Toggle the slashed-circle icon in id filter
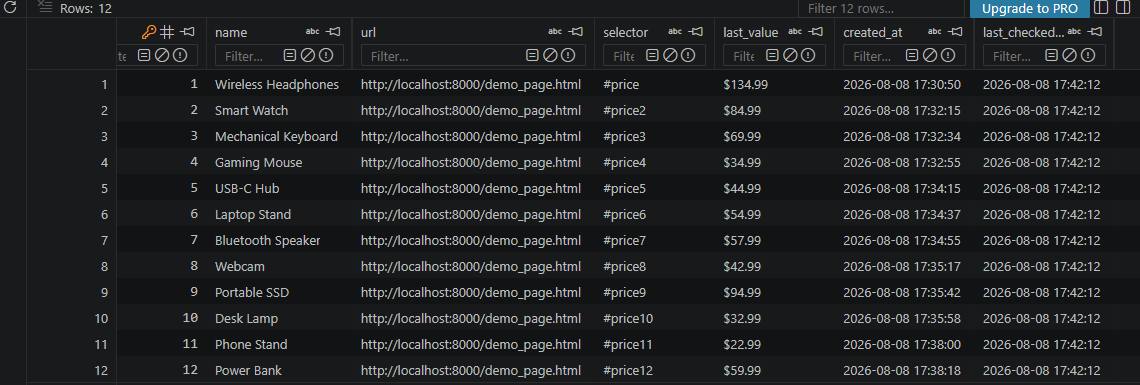 pyautogui.click(x=162, y=55)
